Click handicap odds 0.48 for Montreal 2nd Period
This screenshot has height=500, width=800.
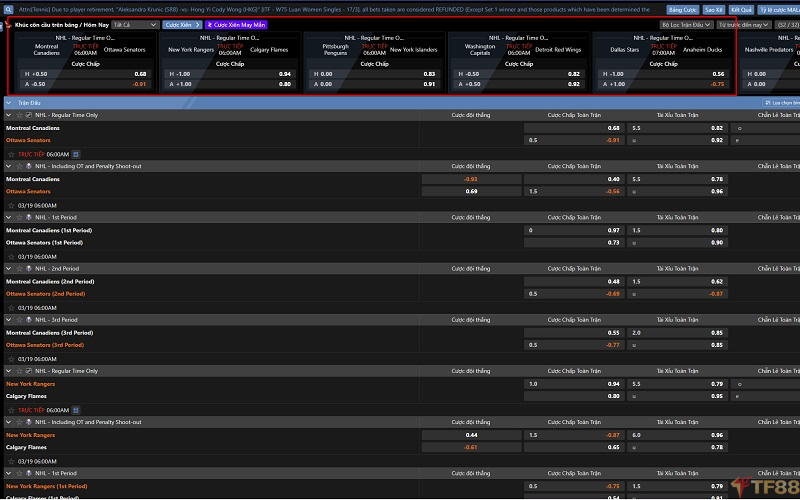[574, 282]
